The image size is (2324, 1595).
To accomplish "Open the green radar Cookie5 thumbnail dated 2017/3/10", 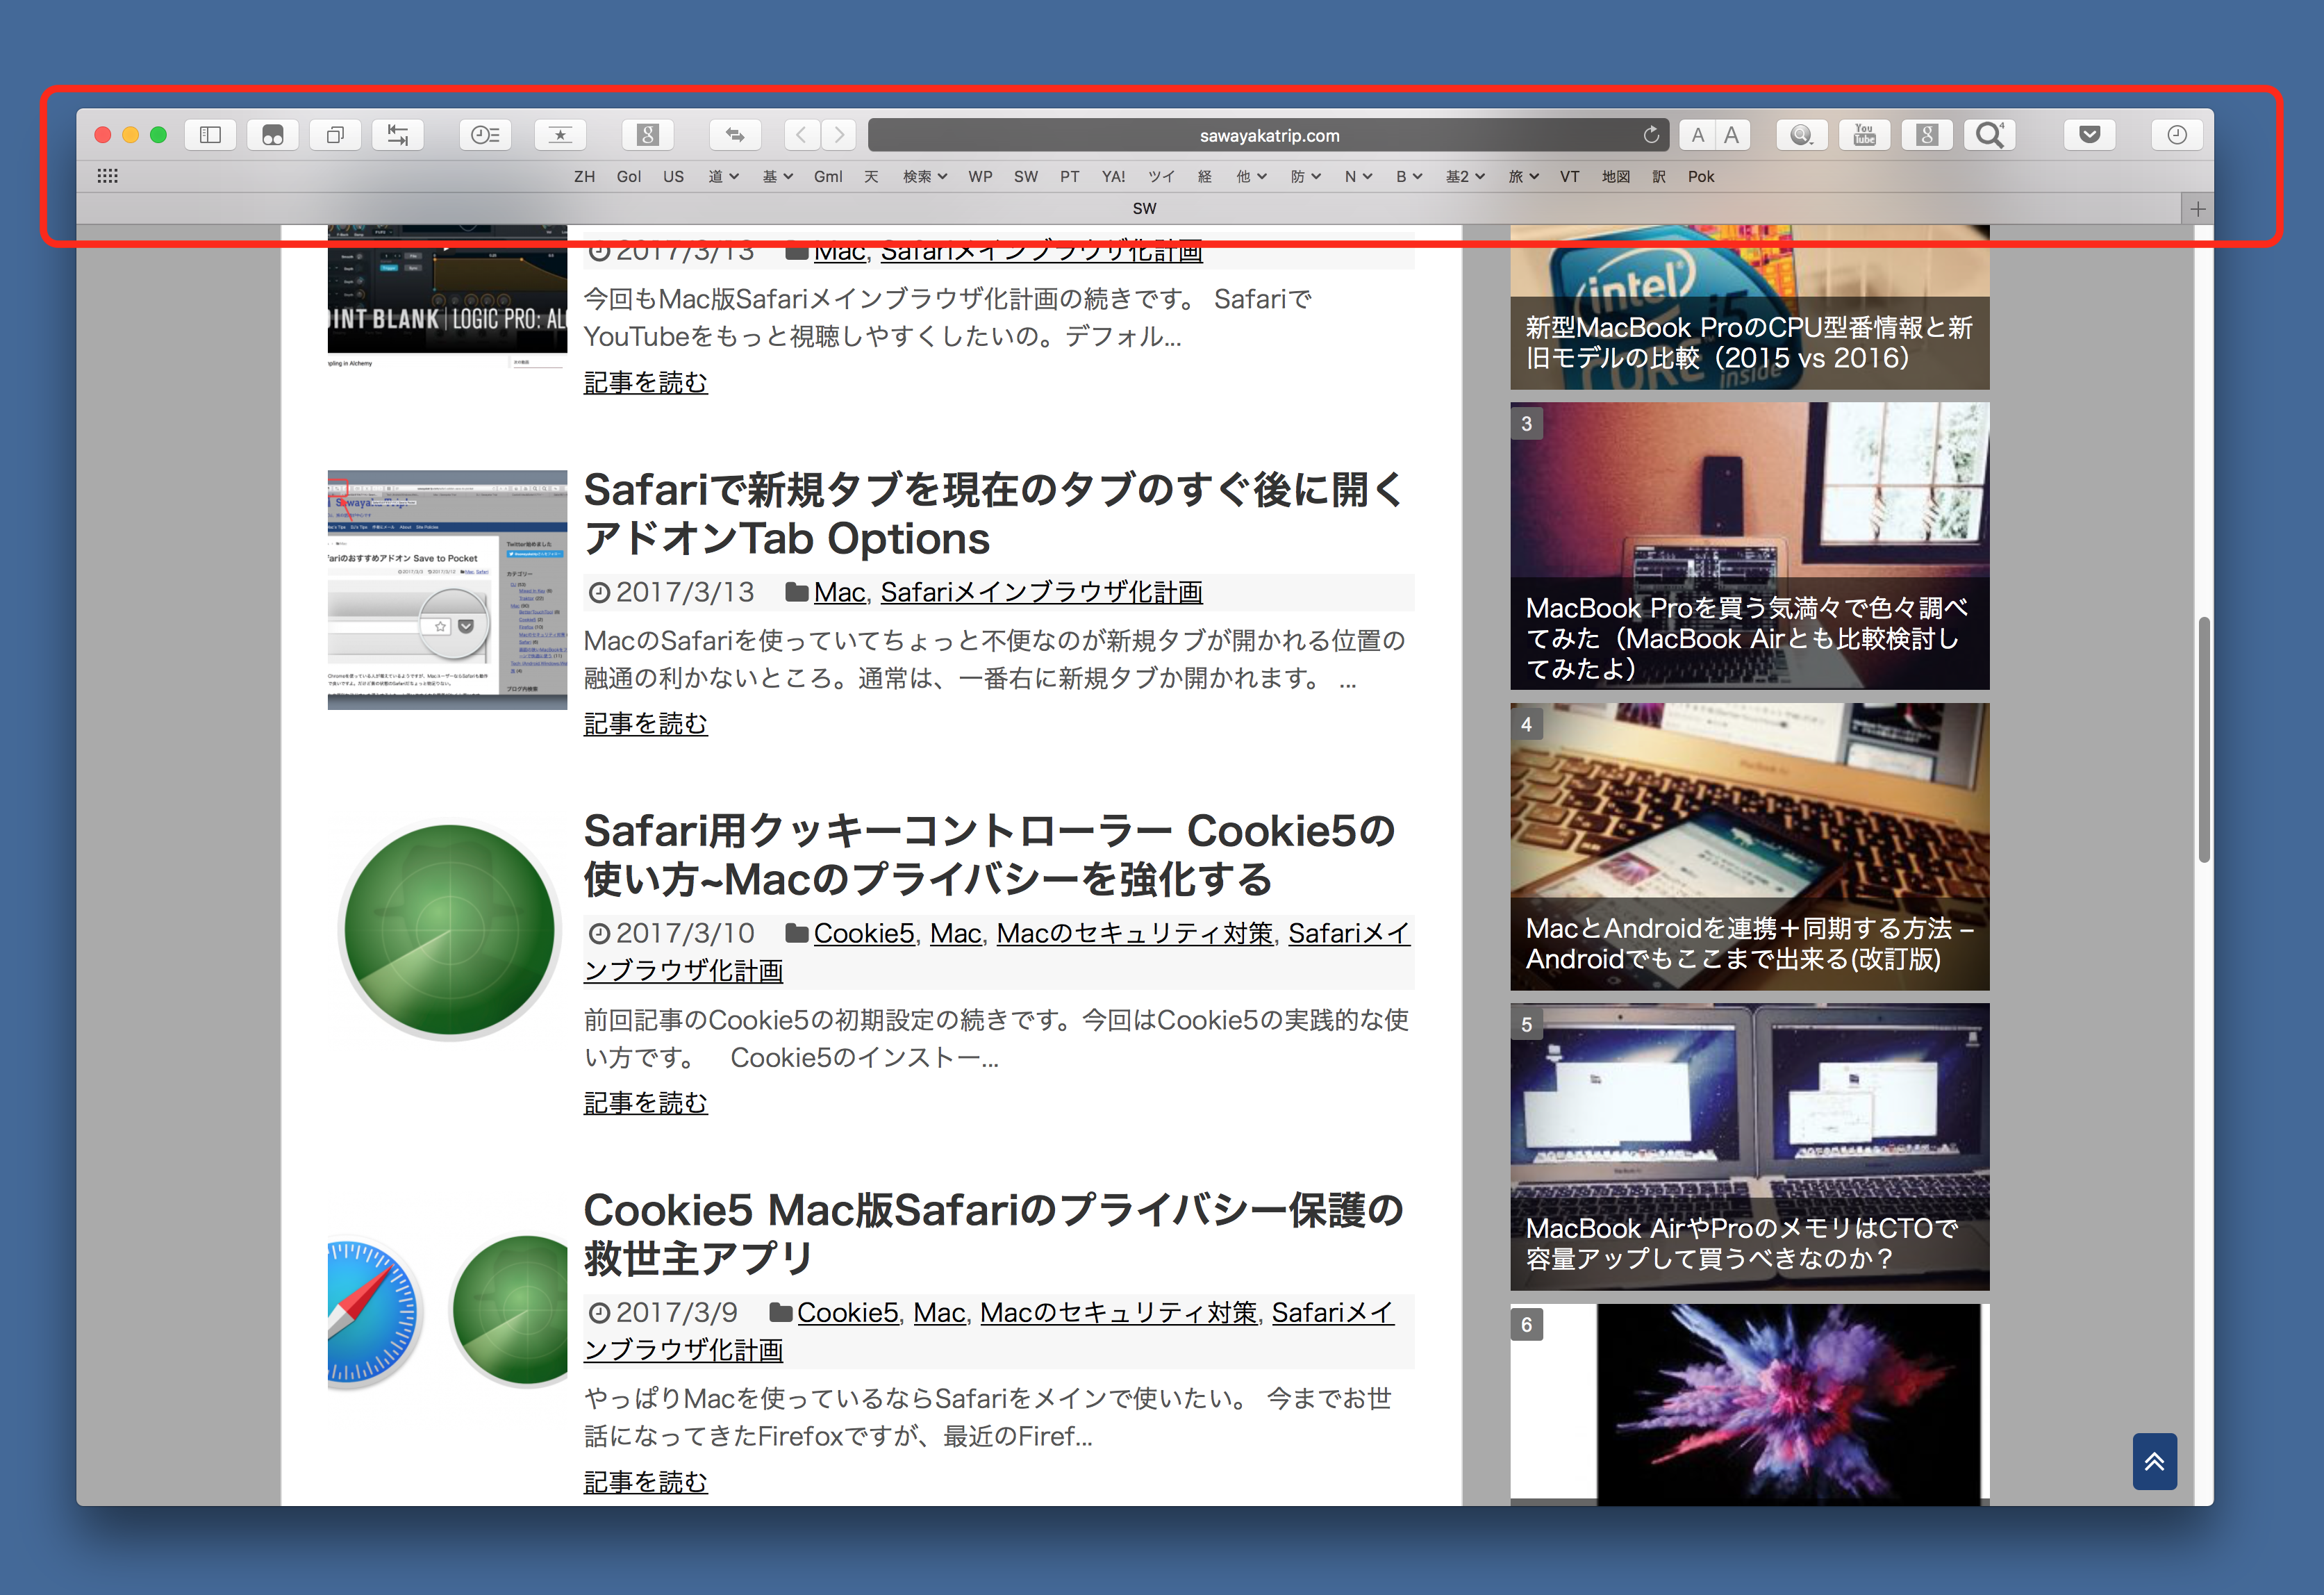I will pyautogui.click(x=447, y=930).
